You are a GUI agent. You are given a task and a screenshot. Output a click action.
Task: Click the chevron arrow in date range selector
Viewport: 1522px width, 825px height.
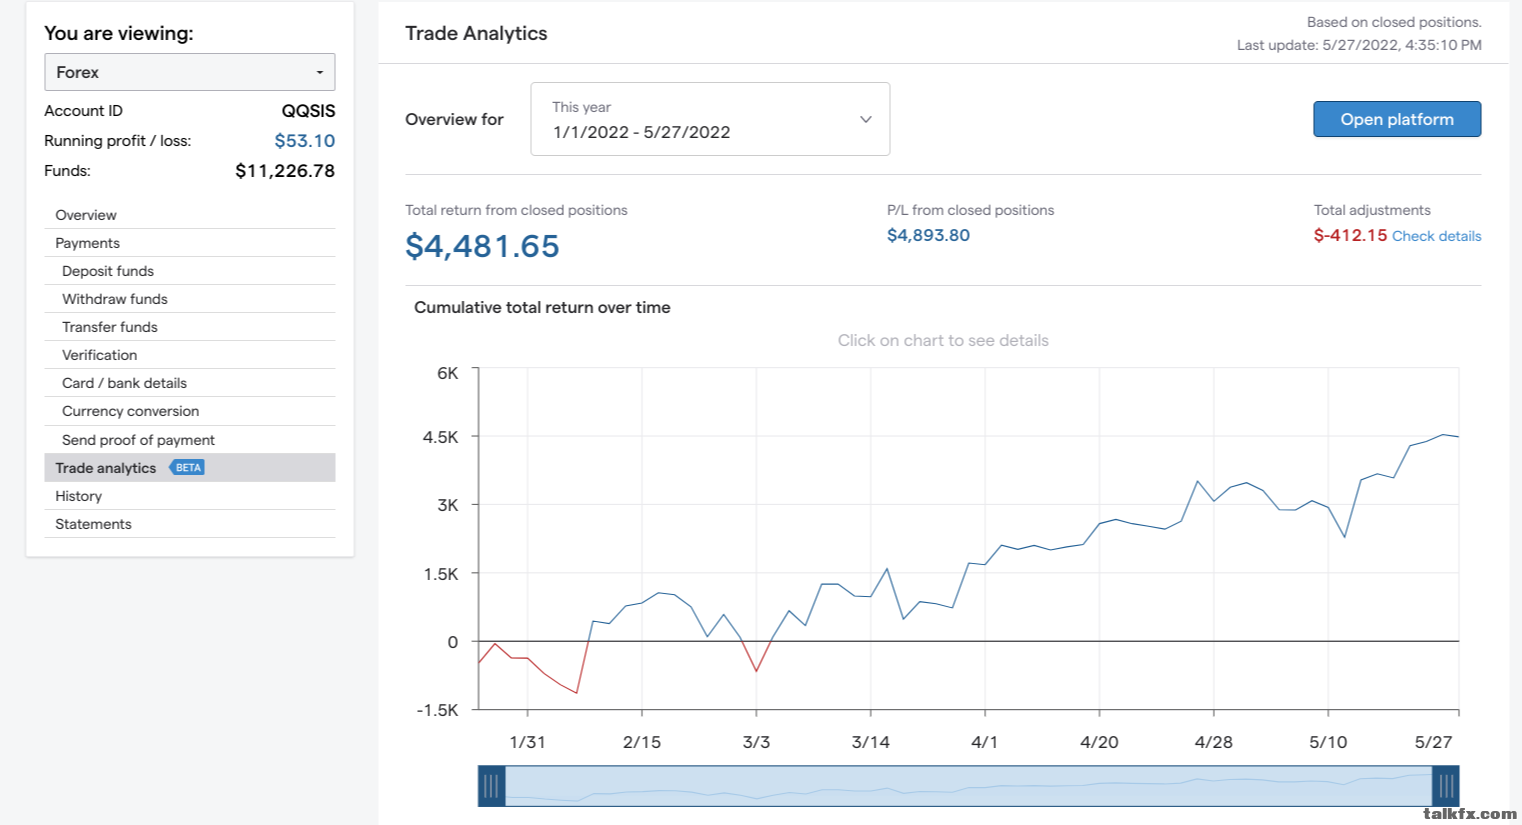866,119
